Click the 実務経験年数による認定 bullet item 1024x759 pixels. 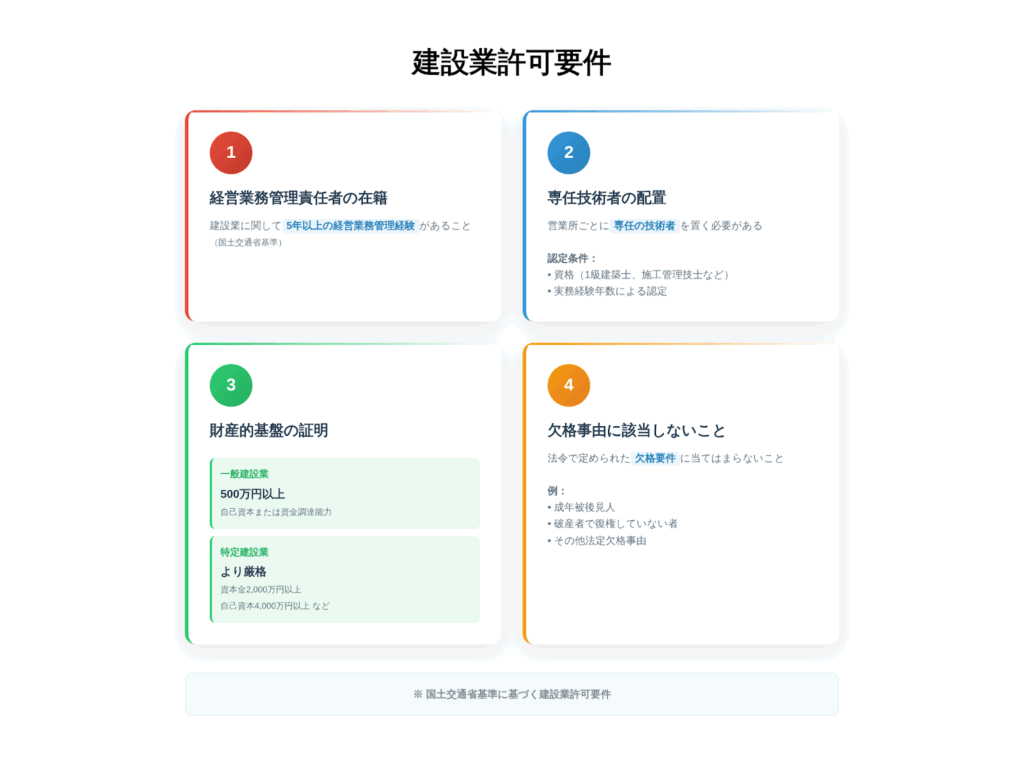point(609,291)
